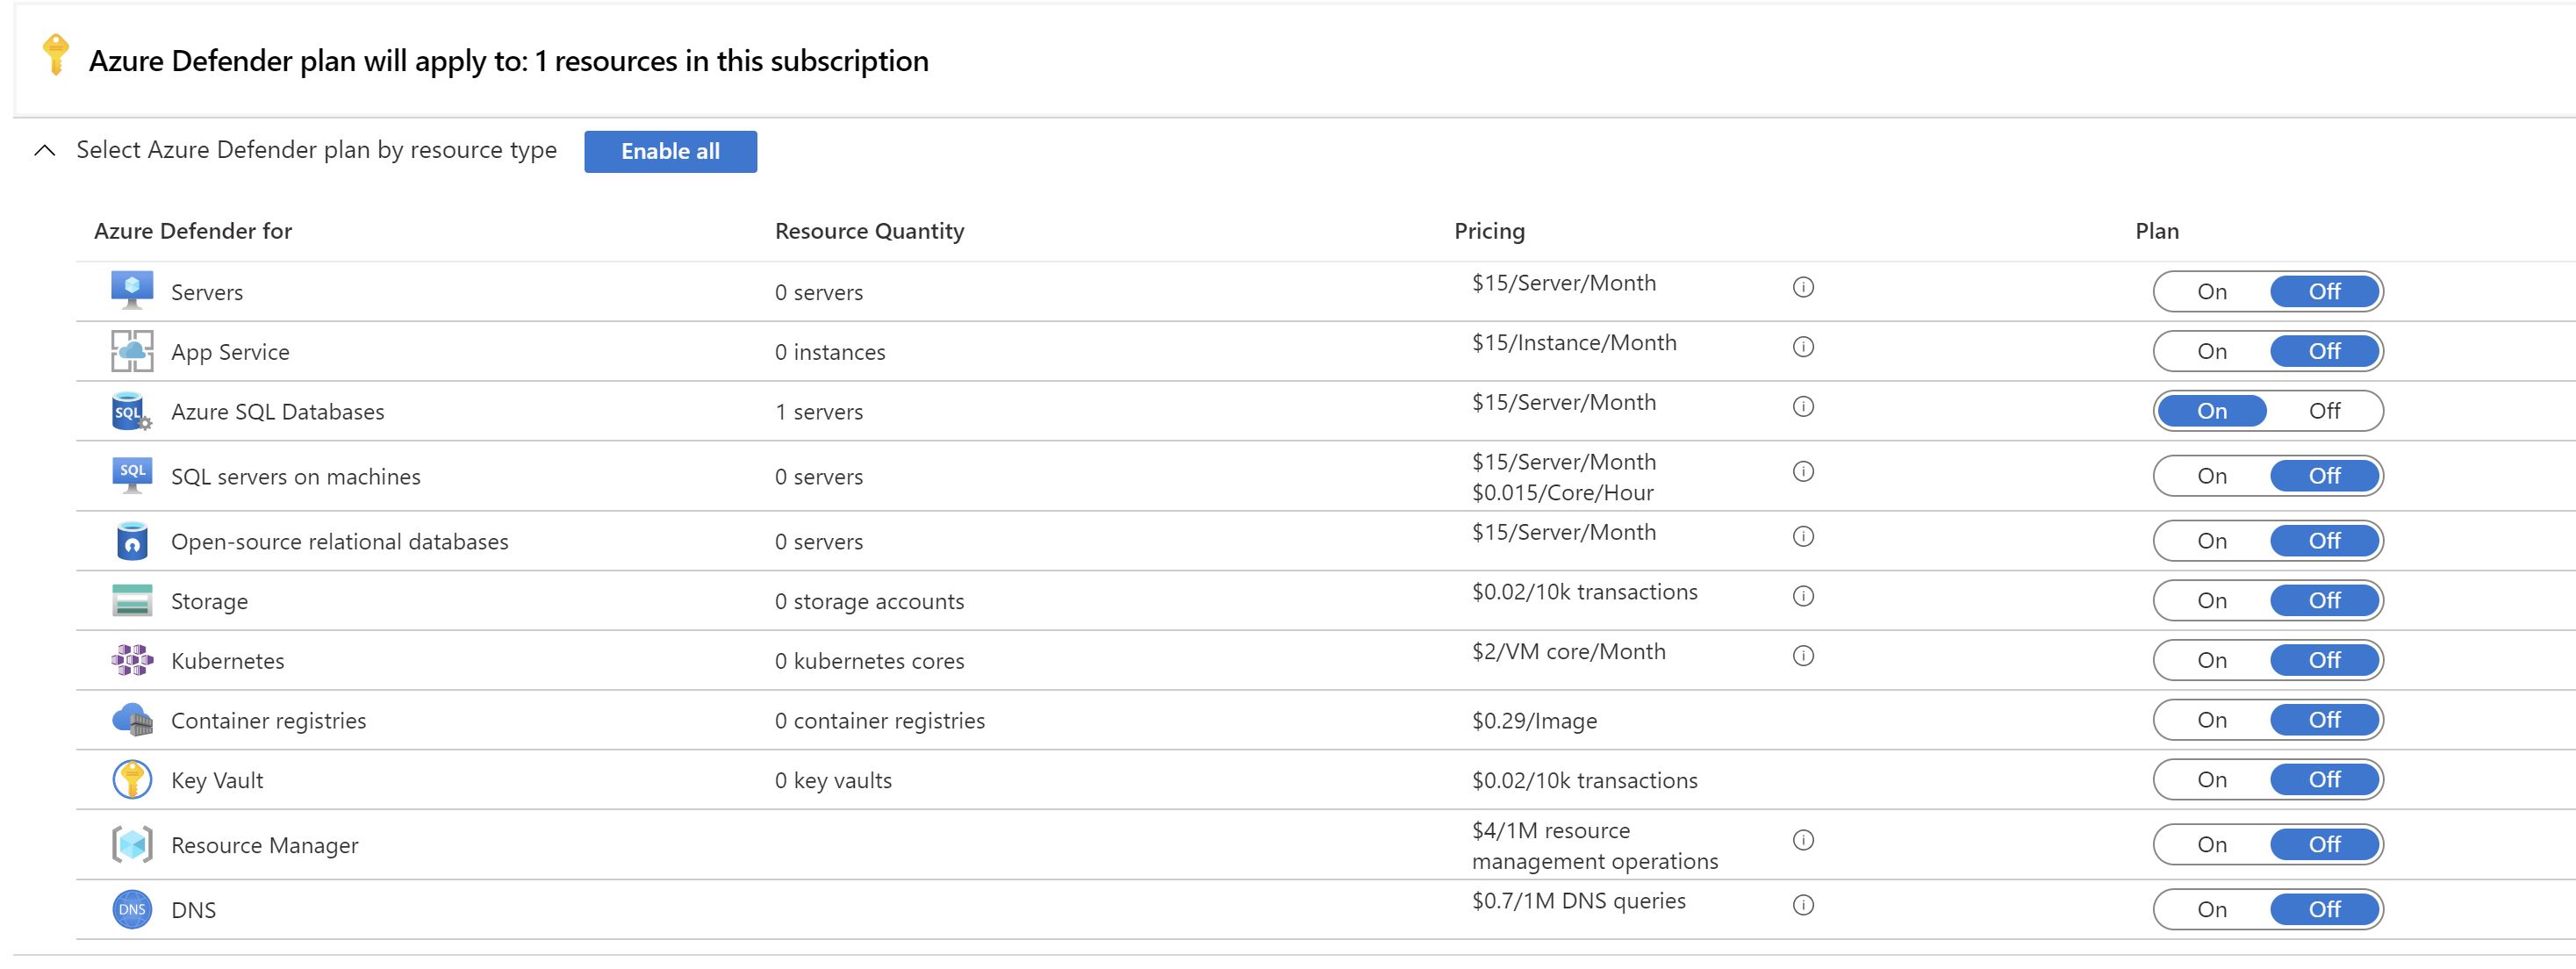Turn Off the Azure SQL Databases plan

click(2324, 411)
